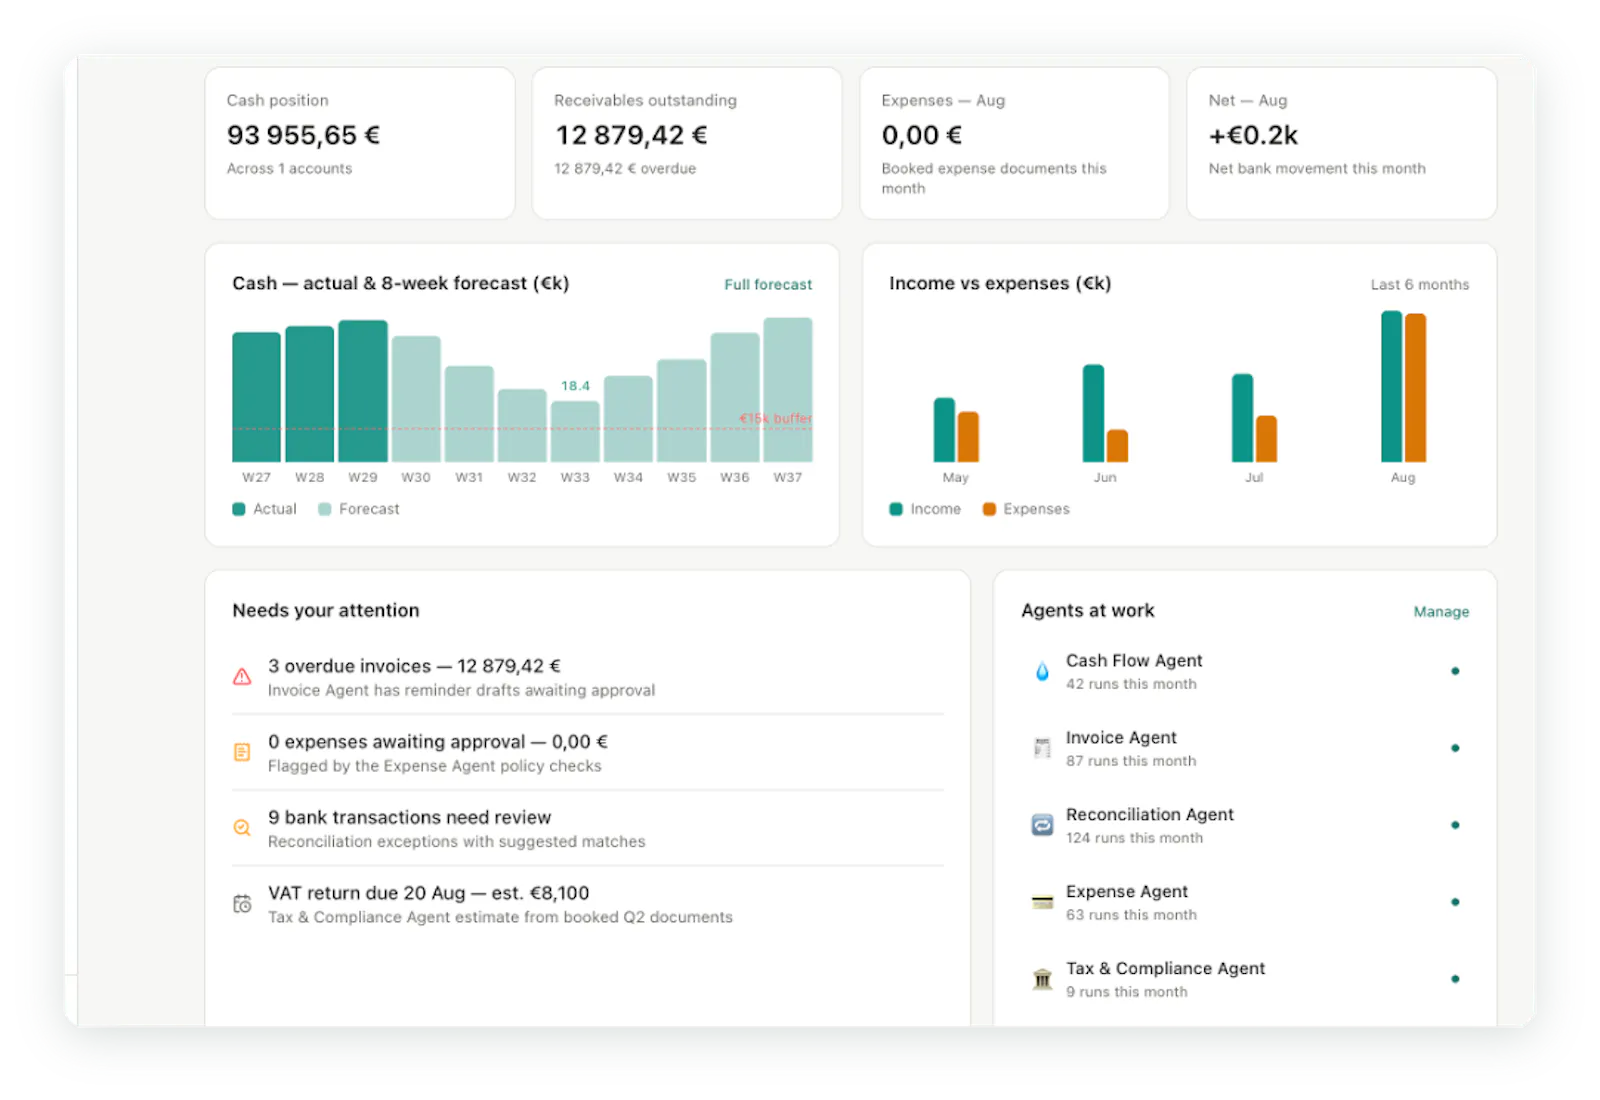The width and height of the screenshot is (1600, 1100).
Task: Click the Tax & Compliance Agent bank icon
Action: 1042,979
